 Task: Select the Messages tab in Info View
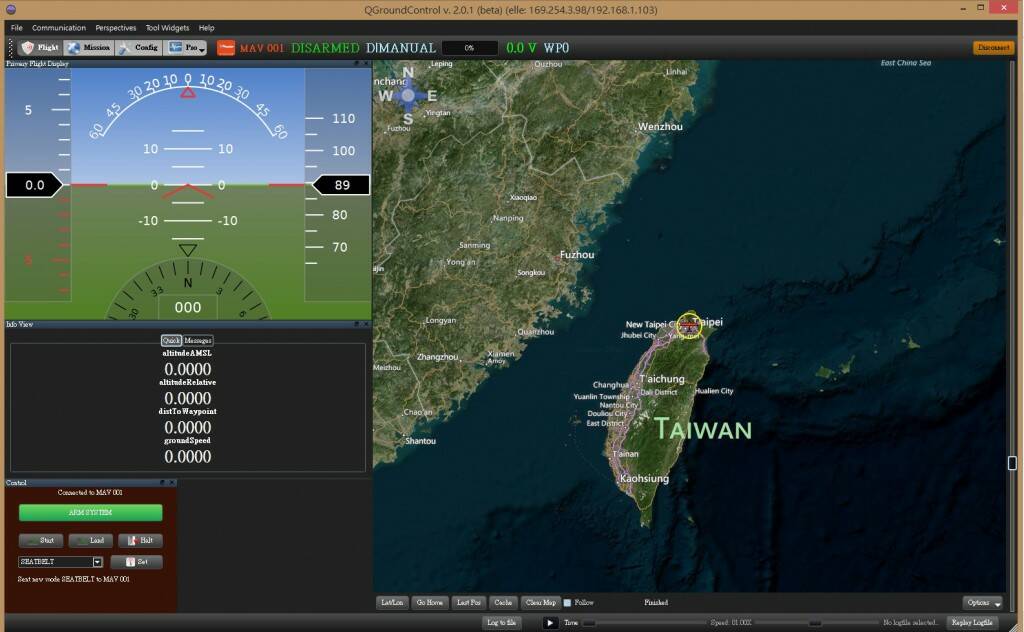point(198,341)
